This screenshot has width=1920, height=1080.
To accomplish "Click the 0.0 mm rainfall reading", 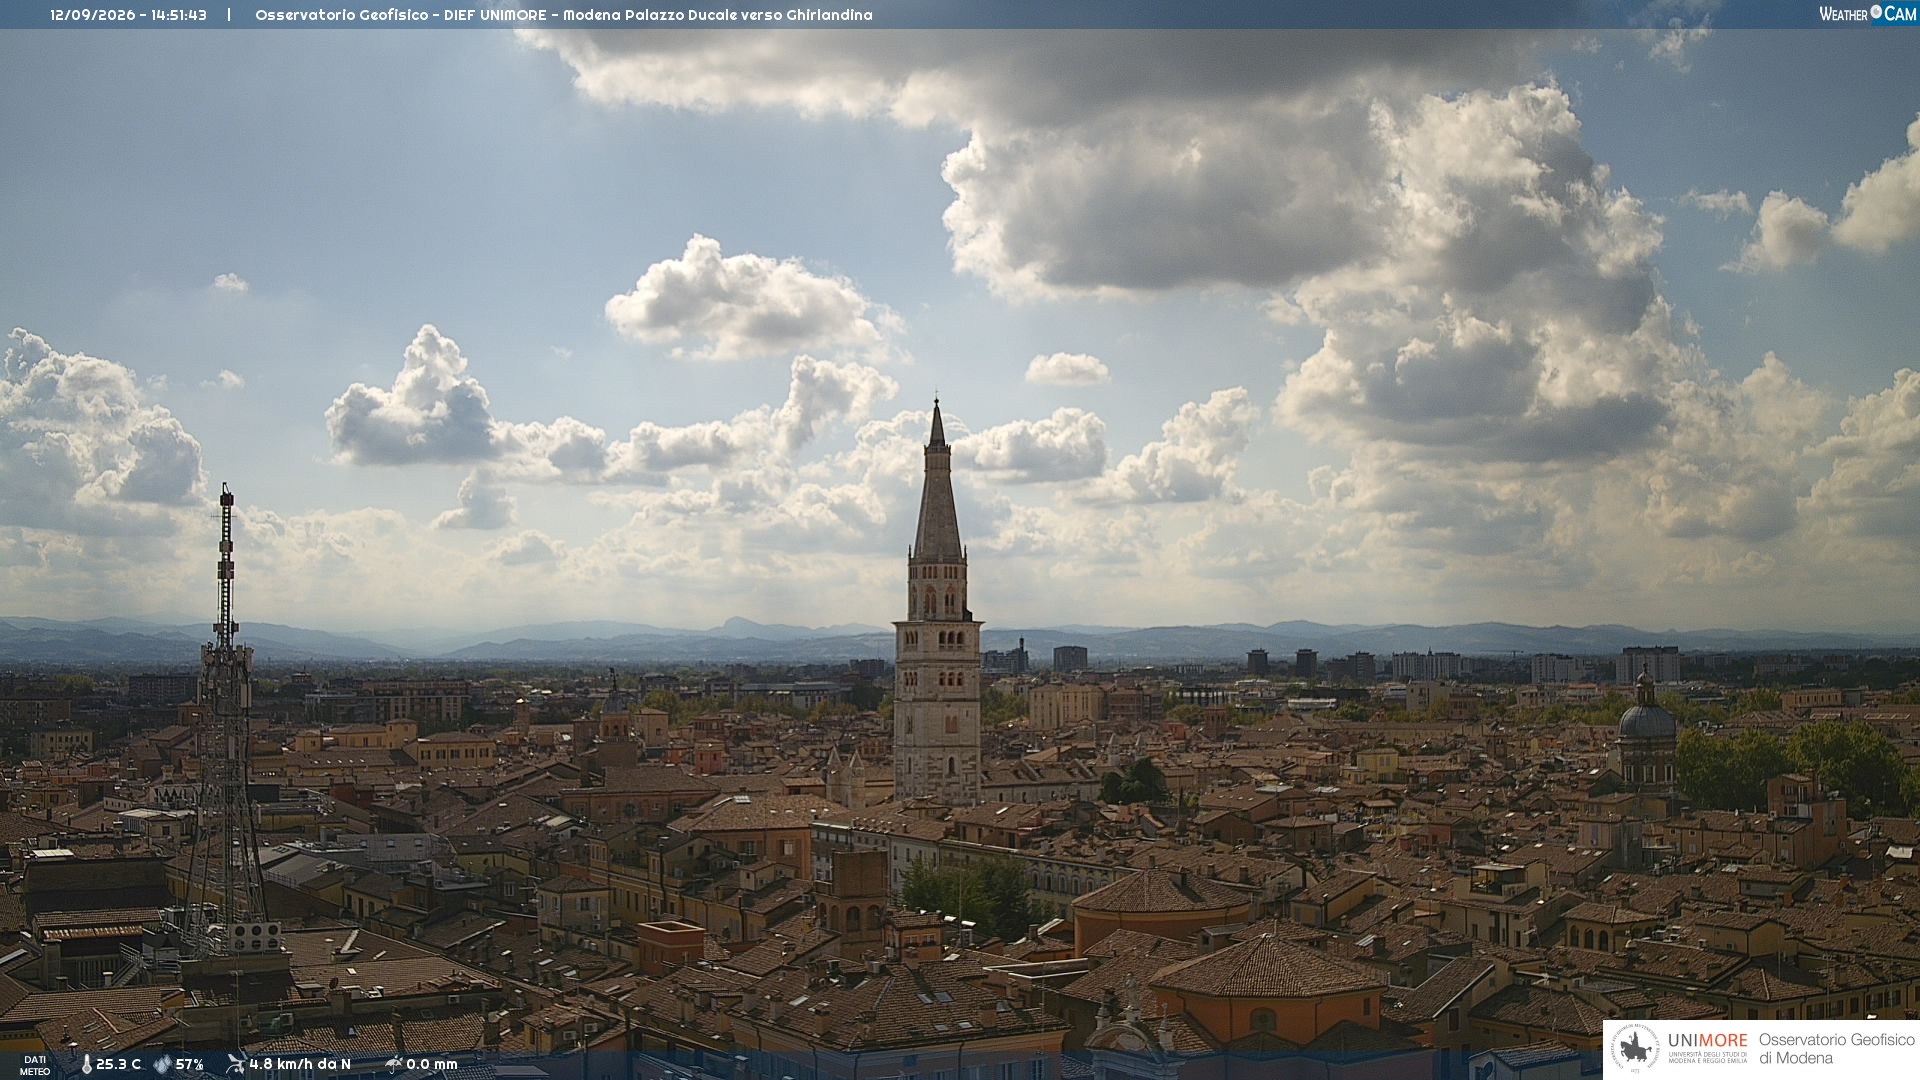I will click(x=431, y=1064).
